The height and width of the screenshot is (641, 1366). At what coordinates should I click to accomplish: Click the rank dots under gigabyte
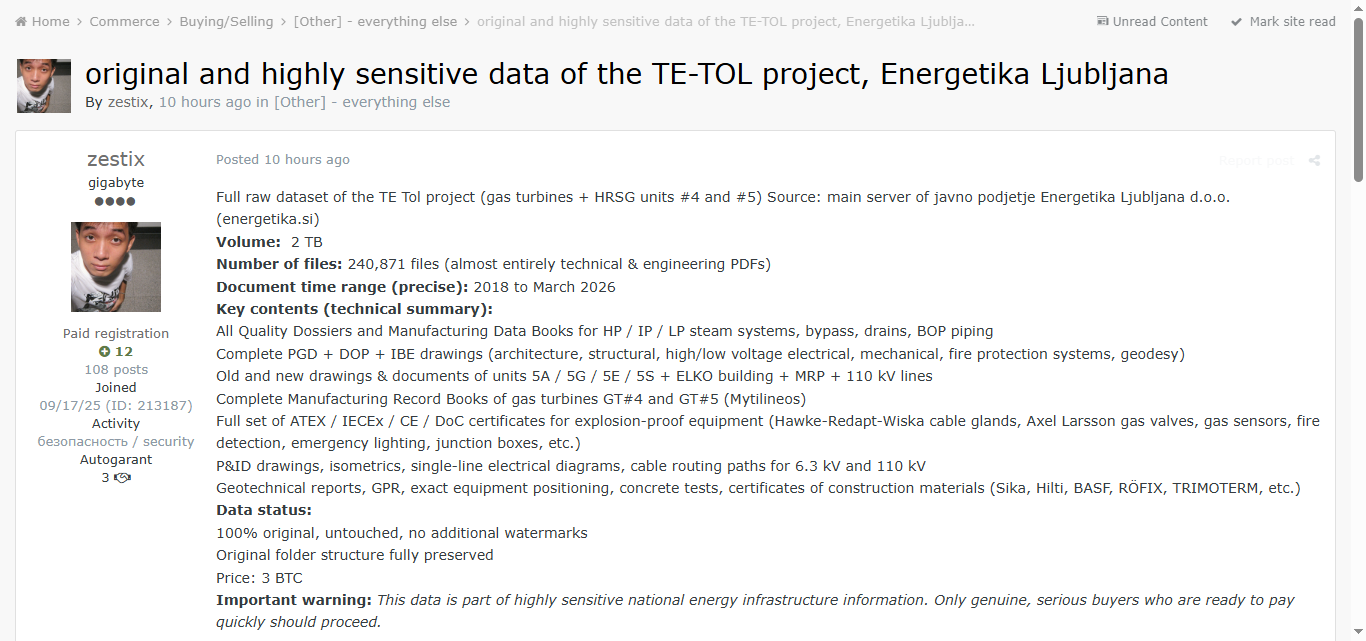pos(115,201)
